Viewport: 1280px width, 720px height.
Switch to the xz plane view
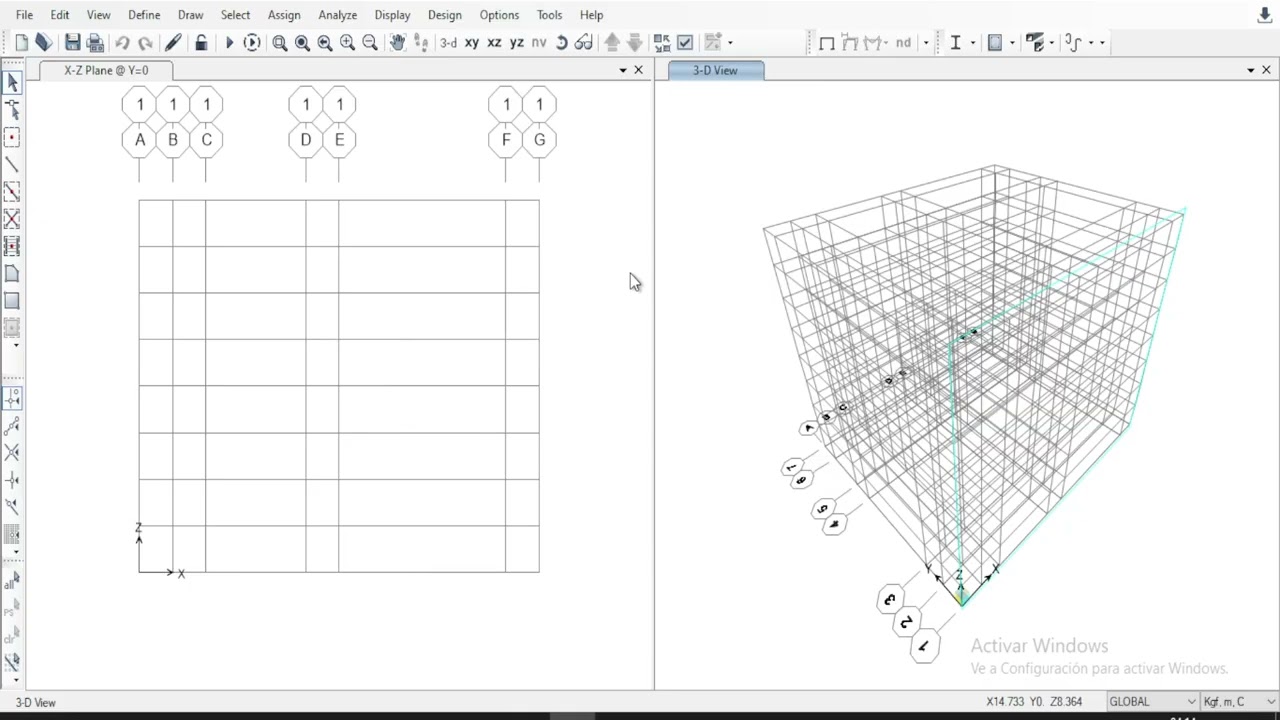click(494, 42)
